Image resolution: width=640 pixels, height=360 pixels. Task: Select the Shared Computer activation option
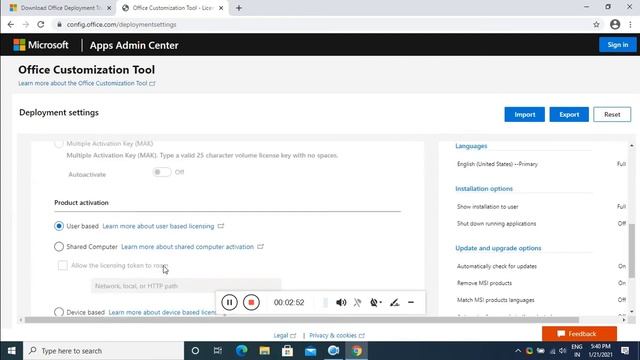pos(59,247)
